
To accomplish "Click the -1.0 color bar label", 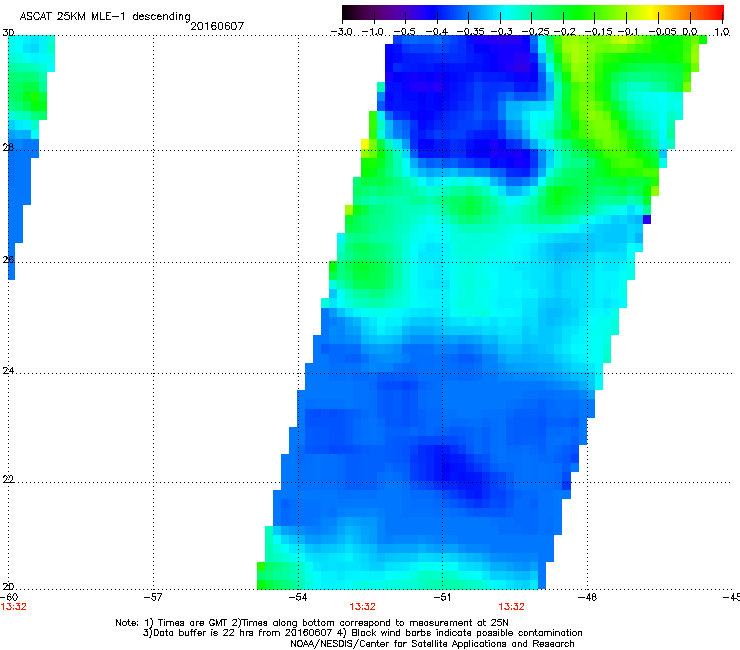I will click(x=373, y=32).
